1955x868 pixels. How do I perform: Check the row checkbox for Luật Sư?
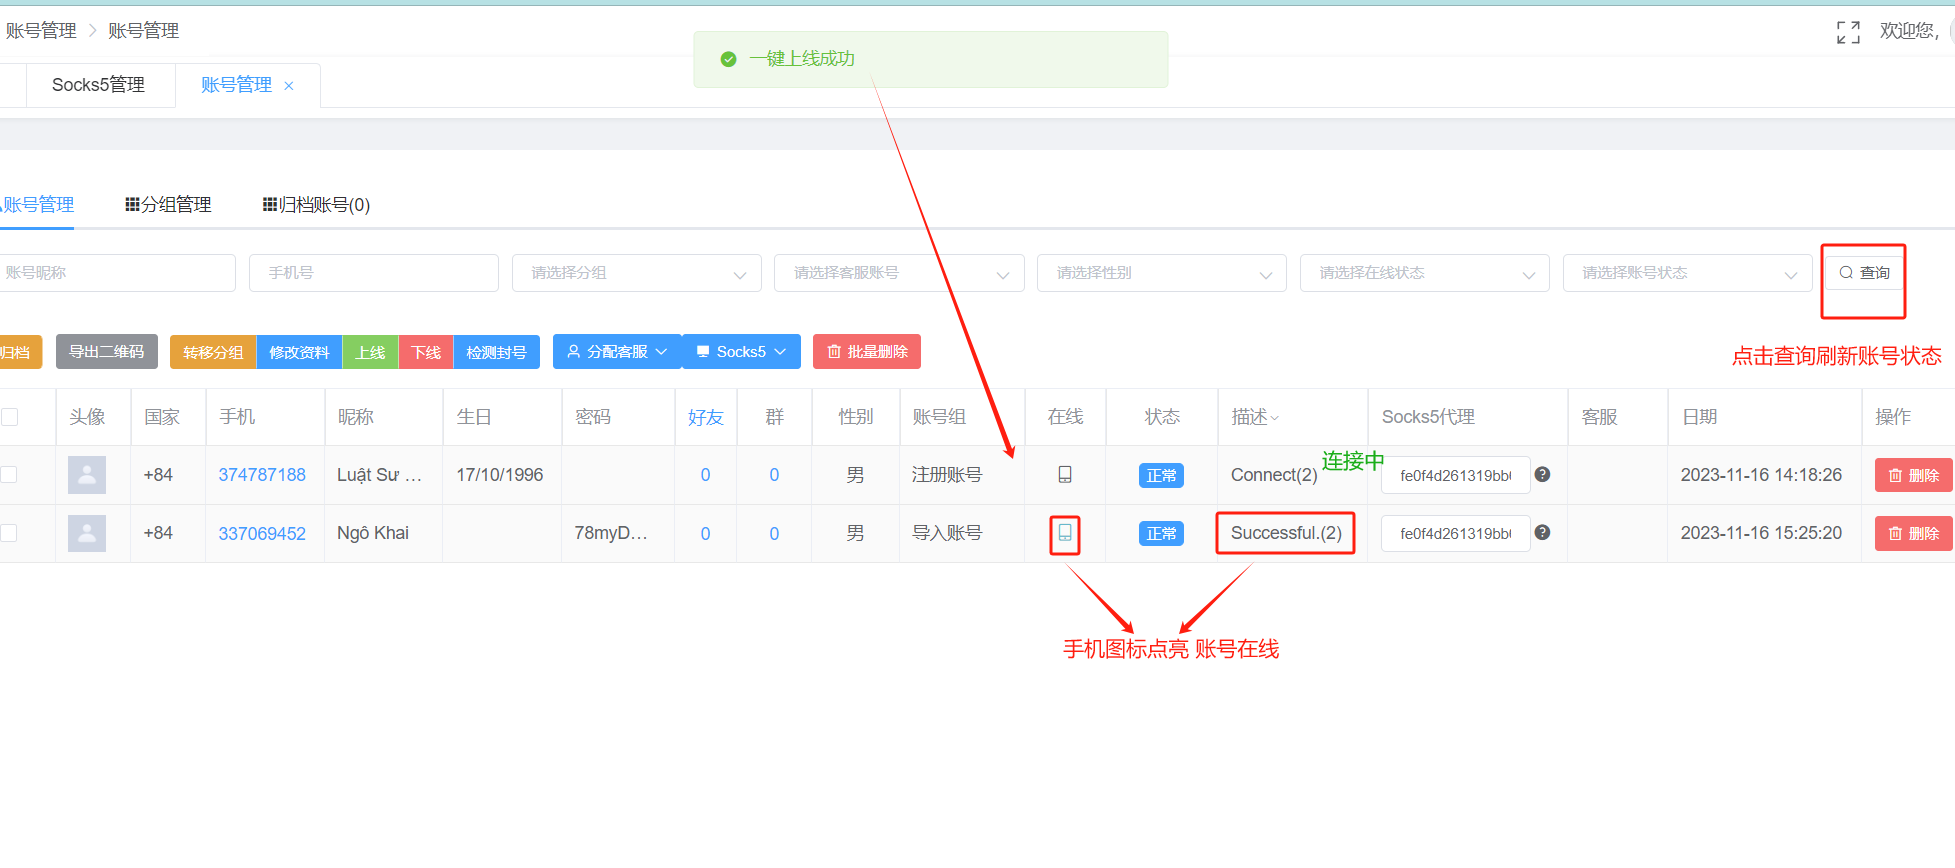[x=9, y=475]
